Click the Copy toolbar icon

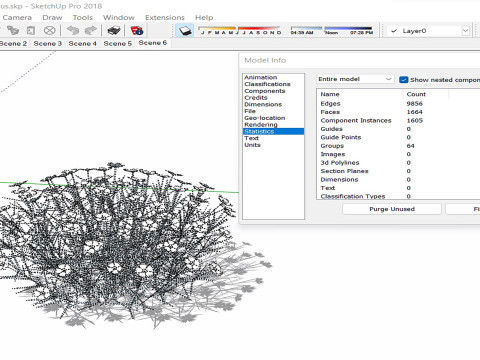tap(13, 31)
